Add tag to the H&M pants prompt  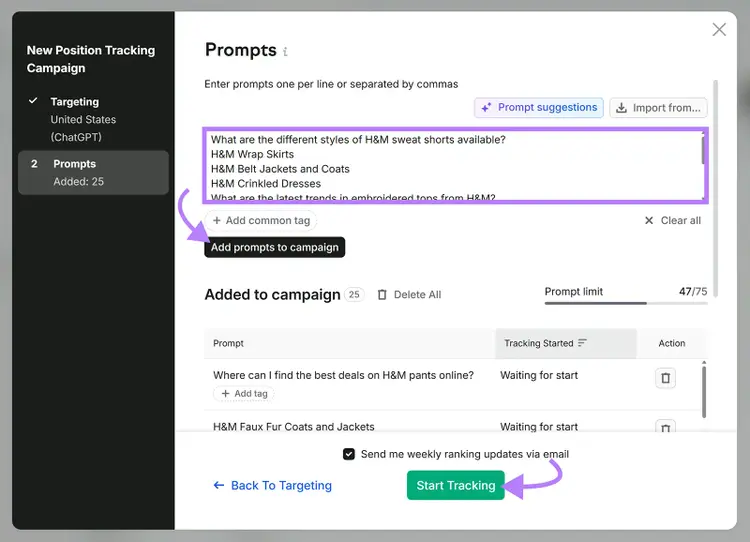pyautogui.click(x=244, y=394)
